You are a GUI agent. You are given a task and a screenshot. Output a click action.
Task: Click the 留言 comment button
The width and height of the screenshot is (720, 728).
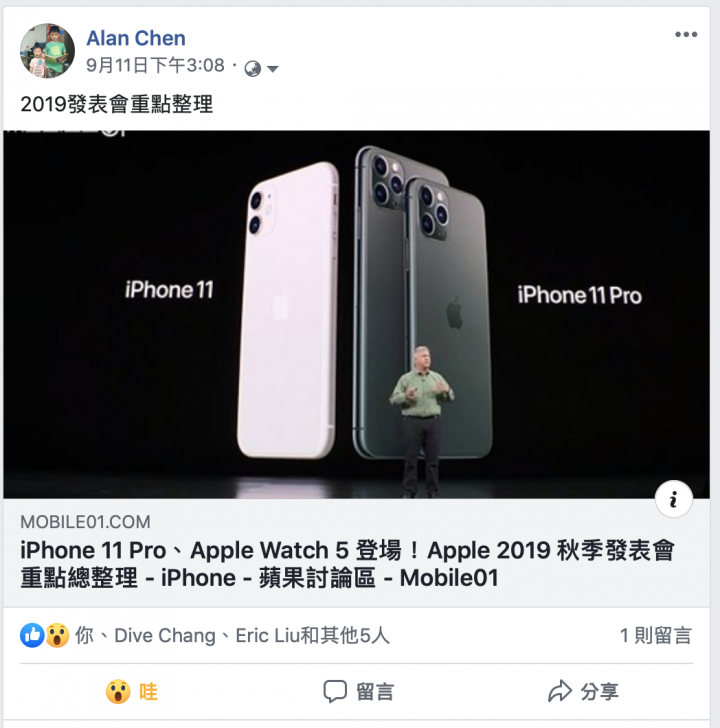pos(359,692)
